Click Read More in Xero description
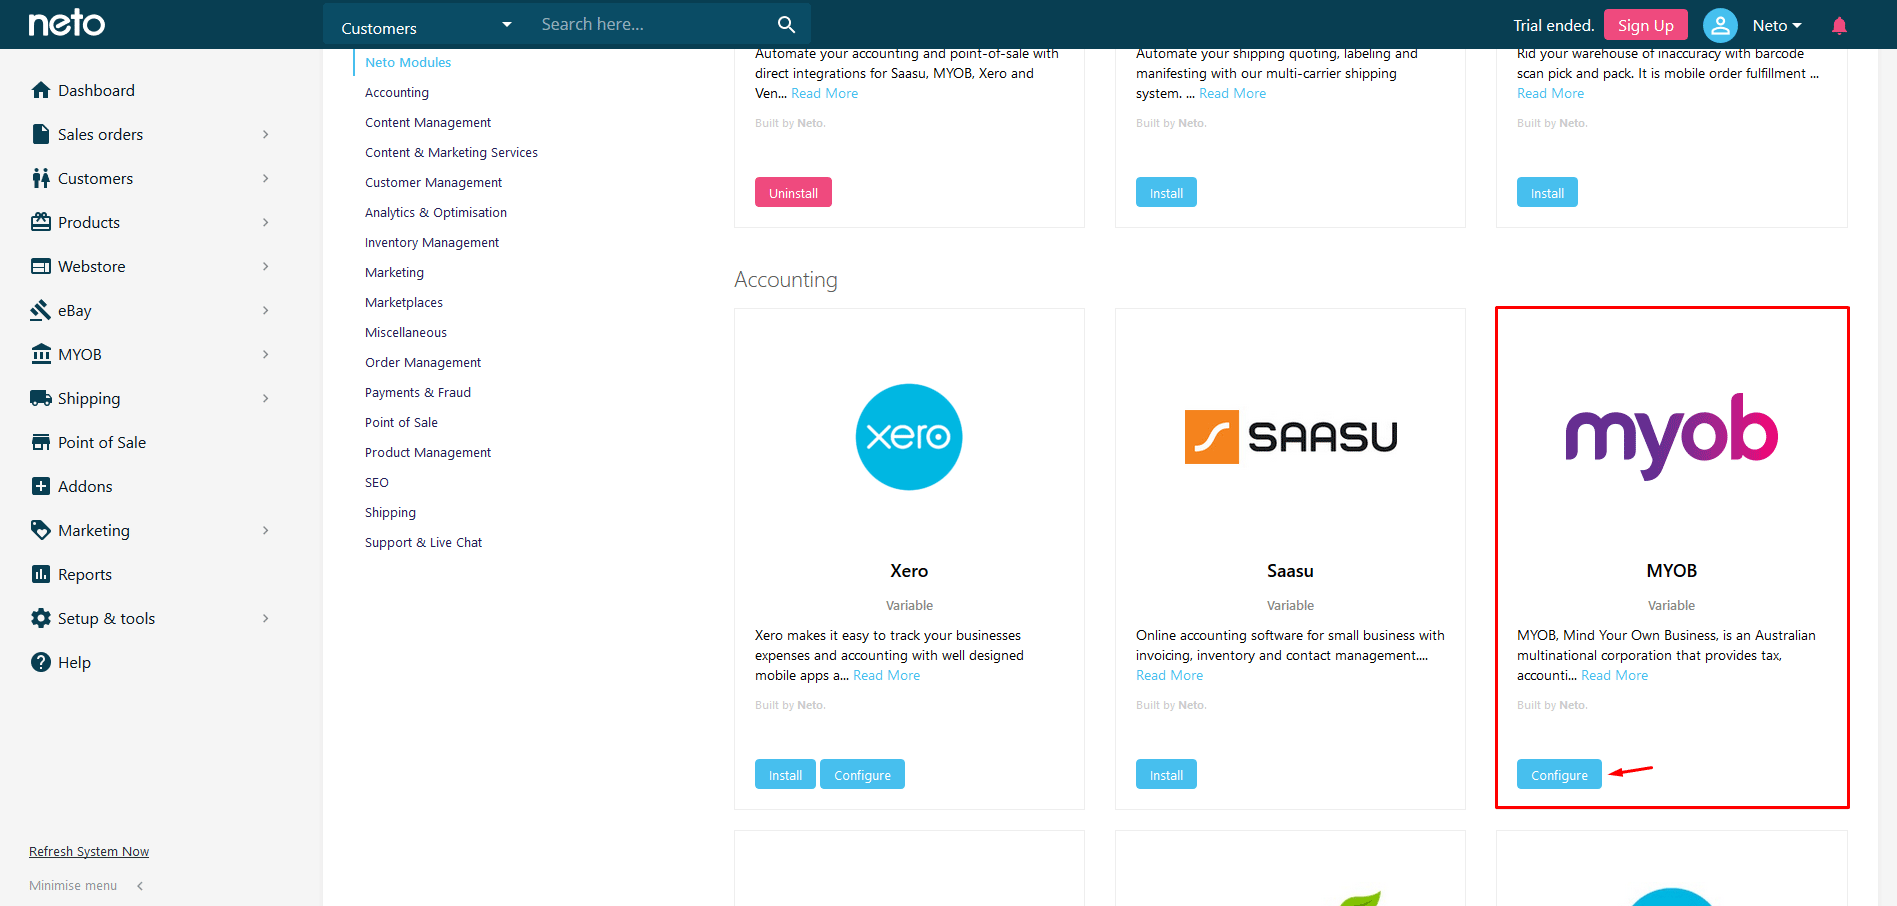The width and height of the screenshot is (1897, 906). [886, 675]
